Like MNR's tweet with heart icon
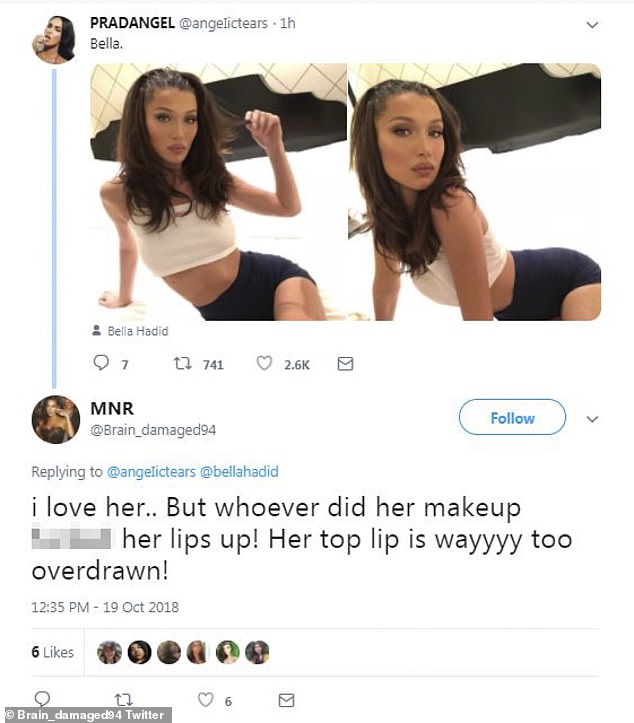This screenshot has height=723, width=634. click(205, 700)
